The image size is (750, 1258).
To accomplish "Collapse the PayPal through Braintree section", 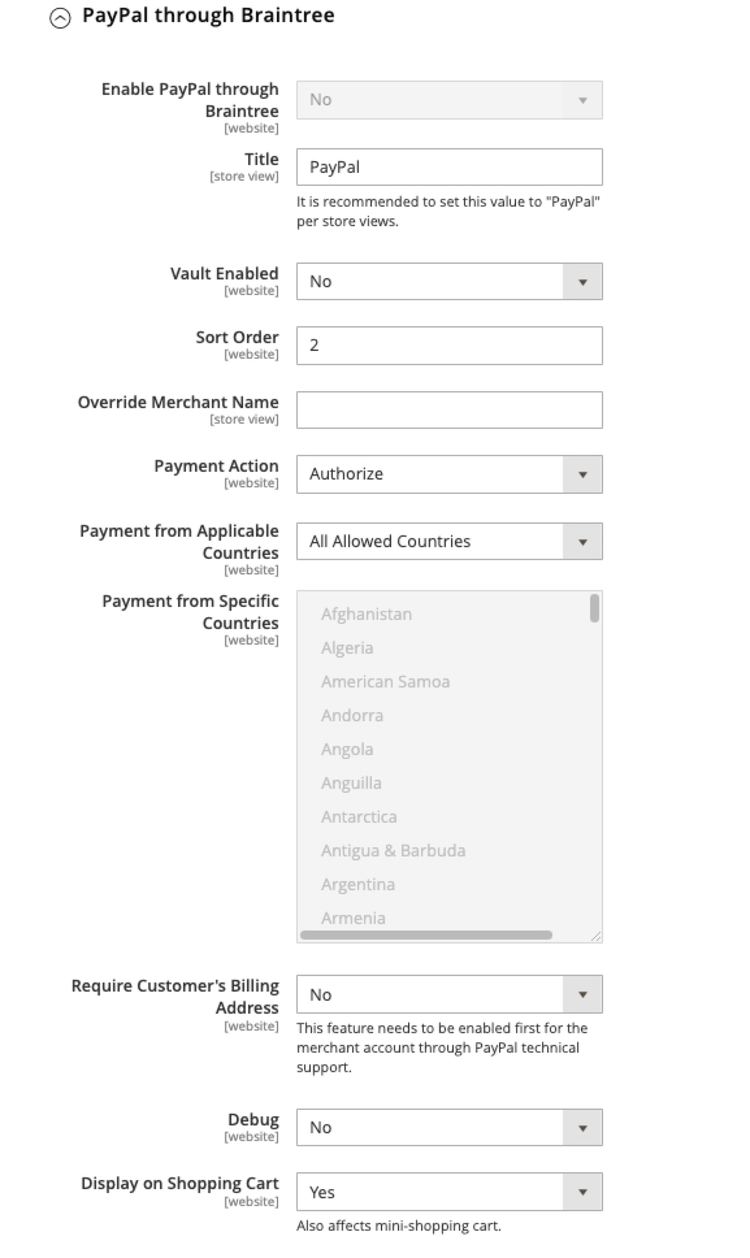I will tap(58, 16).
